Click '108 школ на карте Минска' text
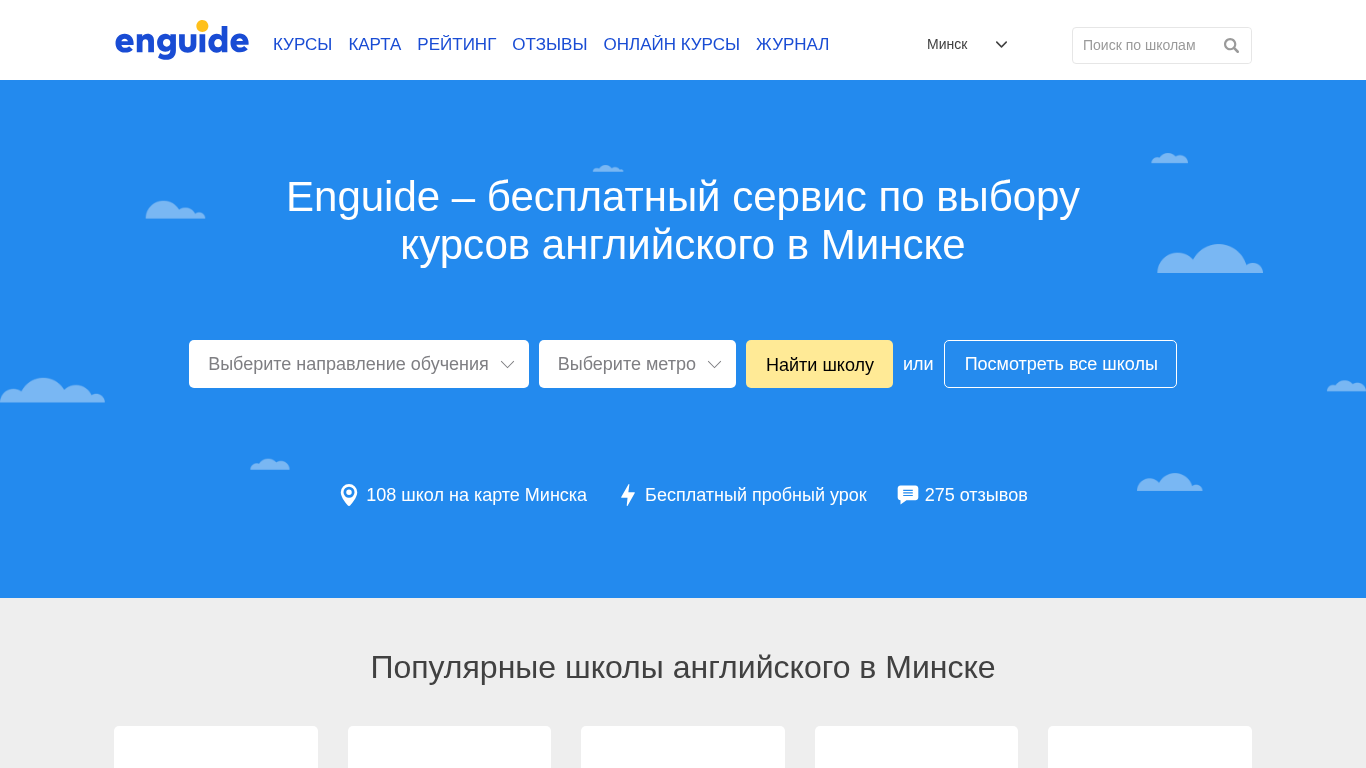1366x768 pixels. click(476, 495)
